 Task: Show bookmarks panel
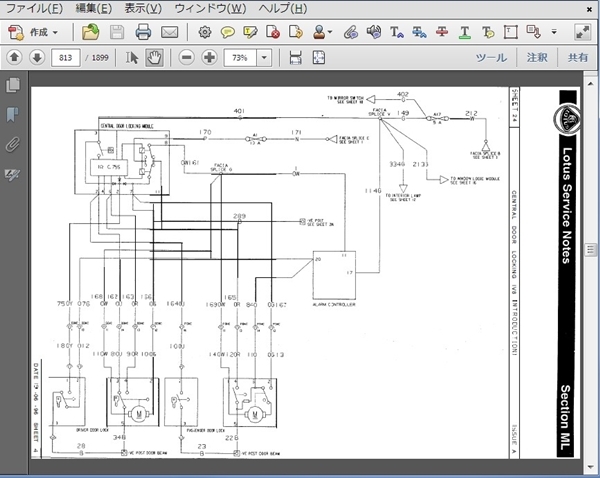coord(13,115)
